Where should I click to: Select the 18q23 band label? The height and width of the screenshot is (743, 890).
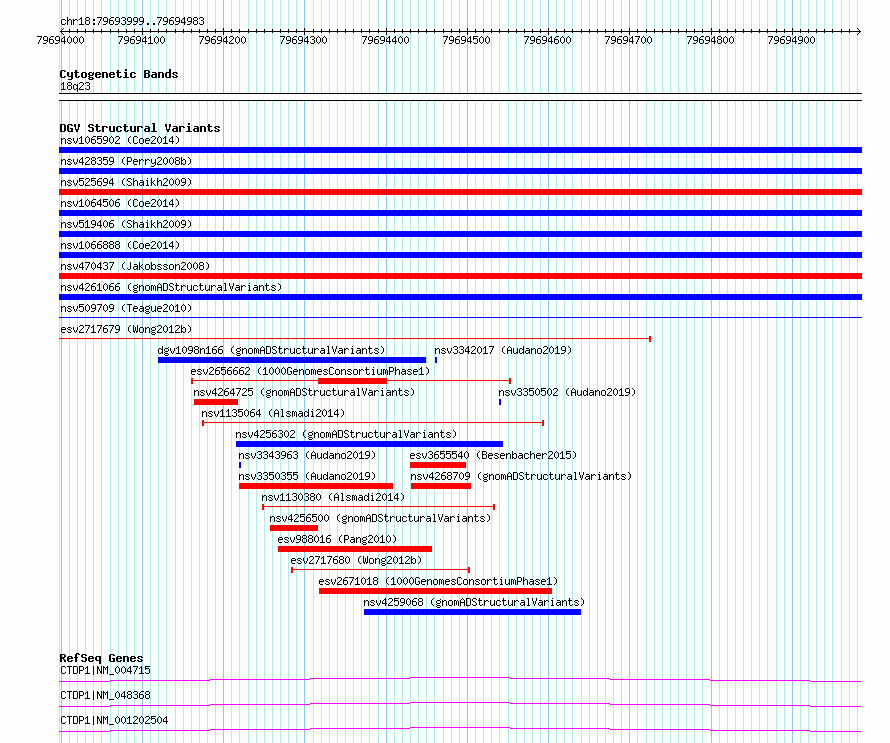pyautogui.click(x=75, y=86)
